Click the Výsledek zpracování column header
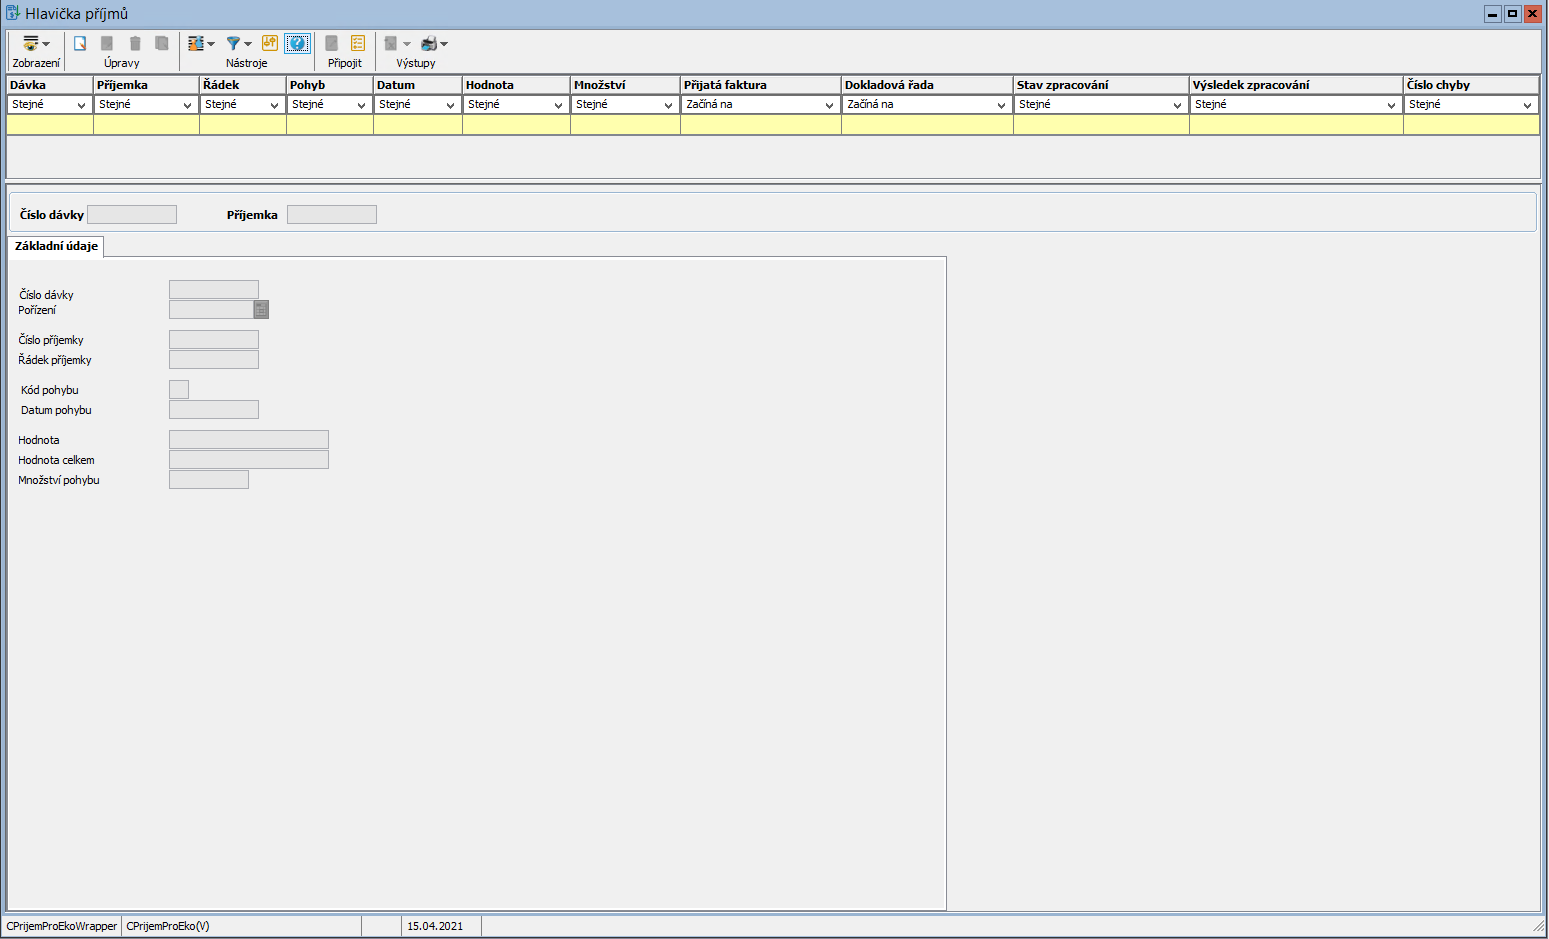The height and width of the screenshot is (939, 1549). (x=1295, y=85)
